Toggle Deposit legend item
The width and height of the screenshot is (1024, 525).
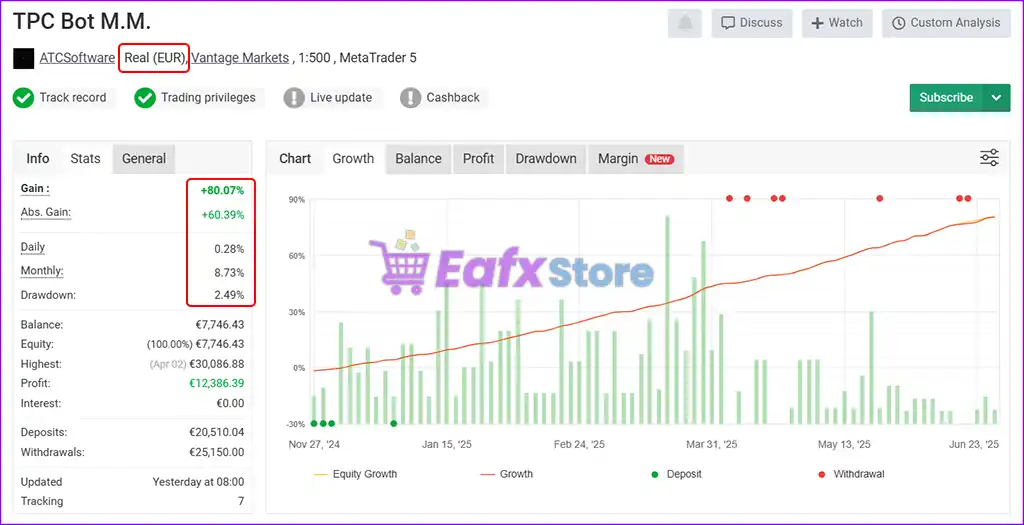coord(676,474)
